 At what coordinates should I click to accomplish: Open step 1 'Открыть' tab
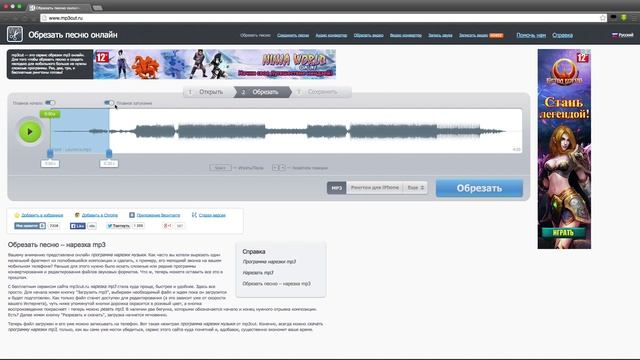coord(208,92)
